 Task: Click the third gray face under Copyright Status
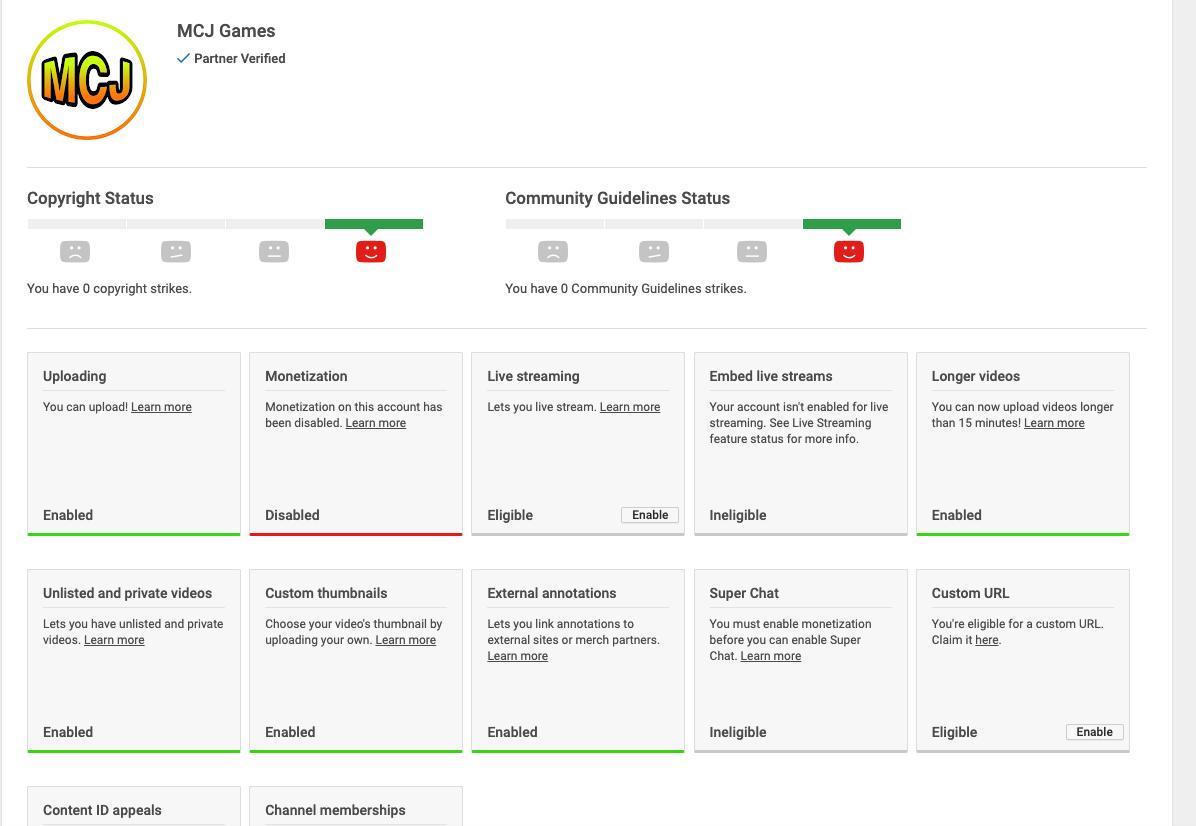pyautogui.click(x=274, y=251)
